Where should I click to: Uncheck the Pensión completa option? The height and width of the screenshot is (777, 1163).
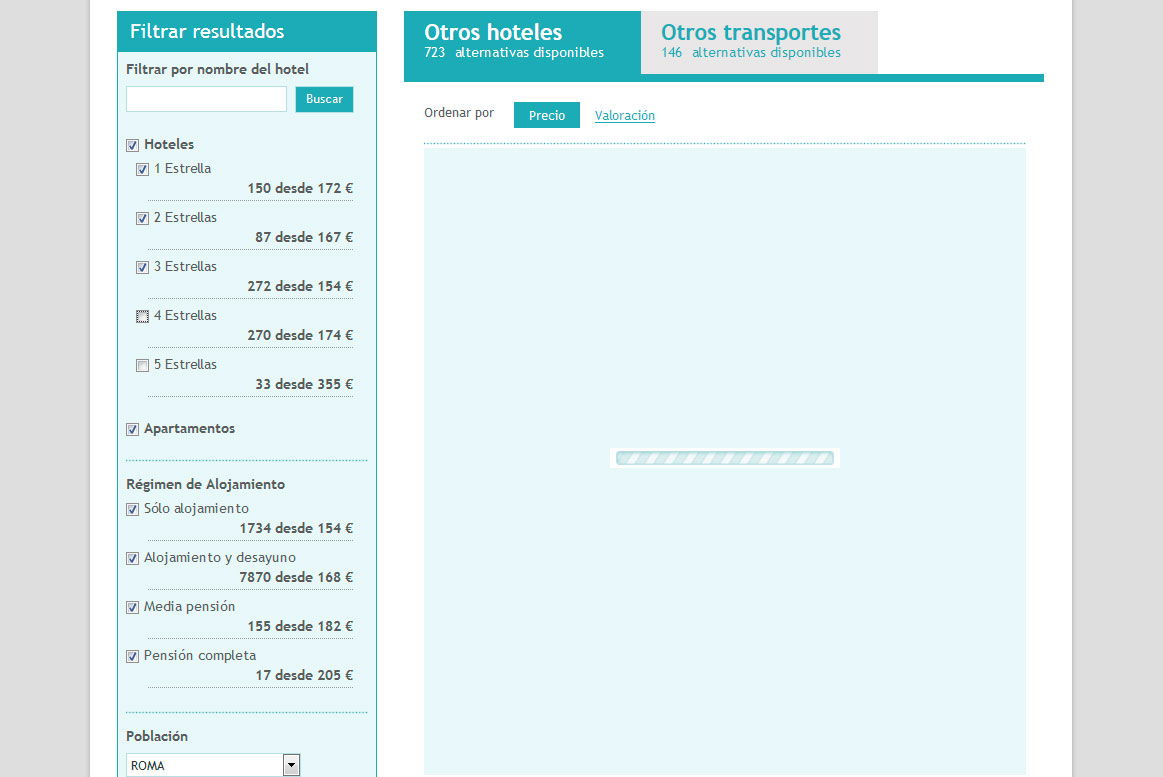coord(132,656)
